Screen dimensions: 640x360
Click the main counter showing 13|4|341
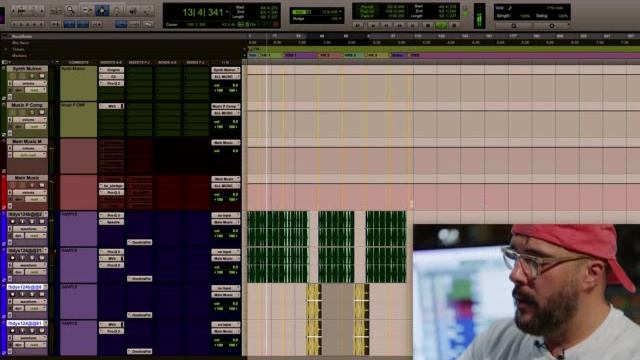pyautogui.click(x=203, y=13)
